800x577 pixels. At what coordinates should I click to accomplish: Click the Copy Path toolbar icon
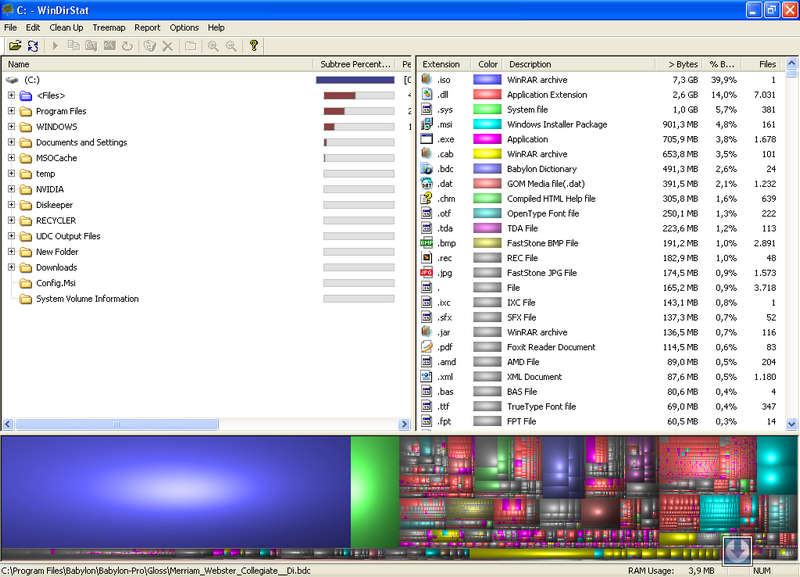73,46
